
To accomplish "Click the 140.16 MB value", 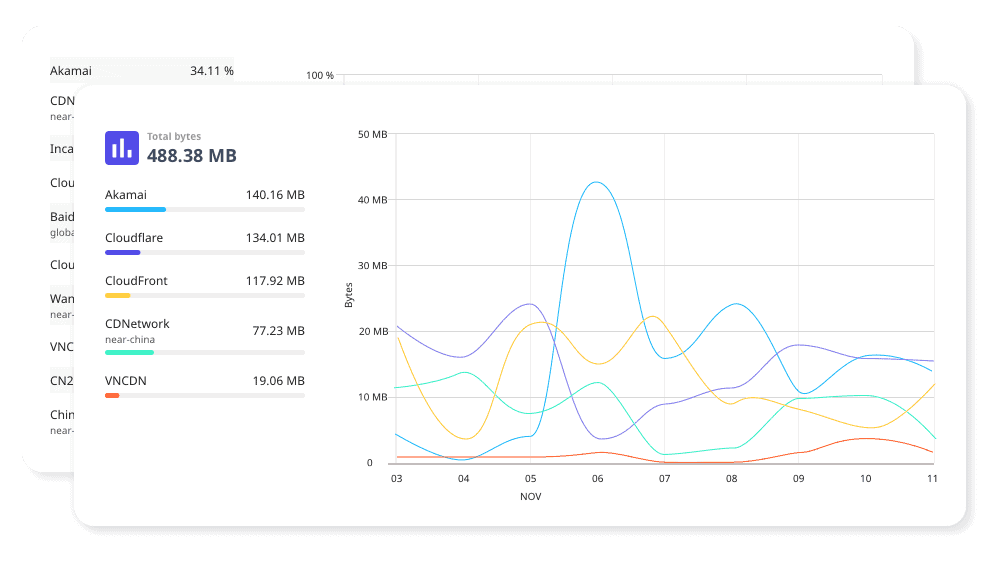I will click(x=275, y=195).
